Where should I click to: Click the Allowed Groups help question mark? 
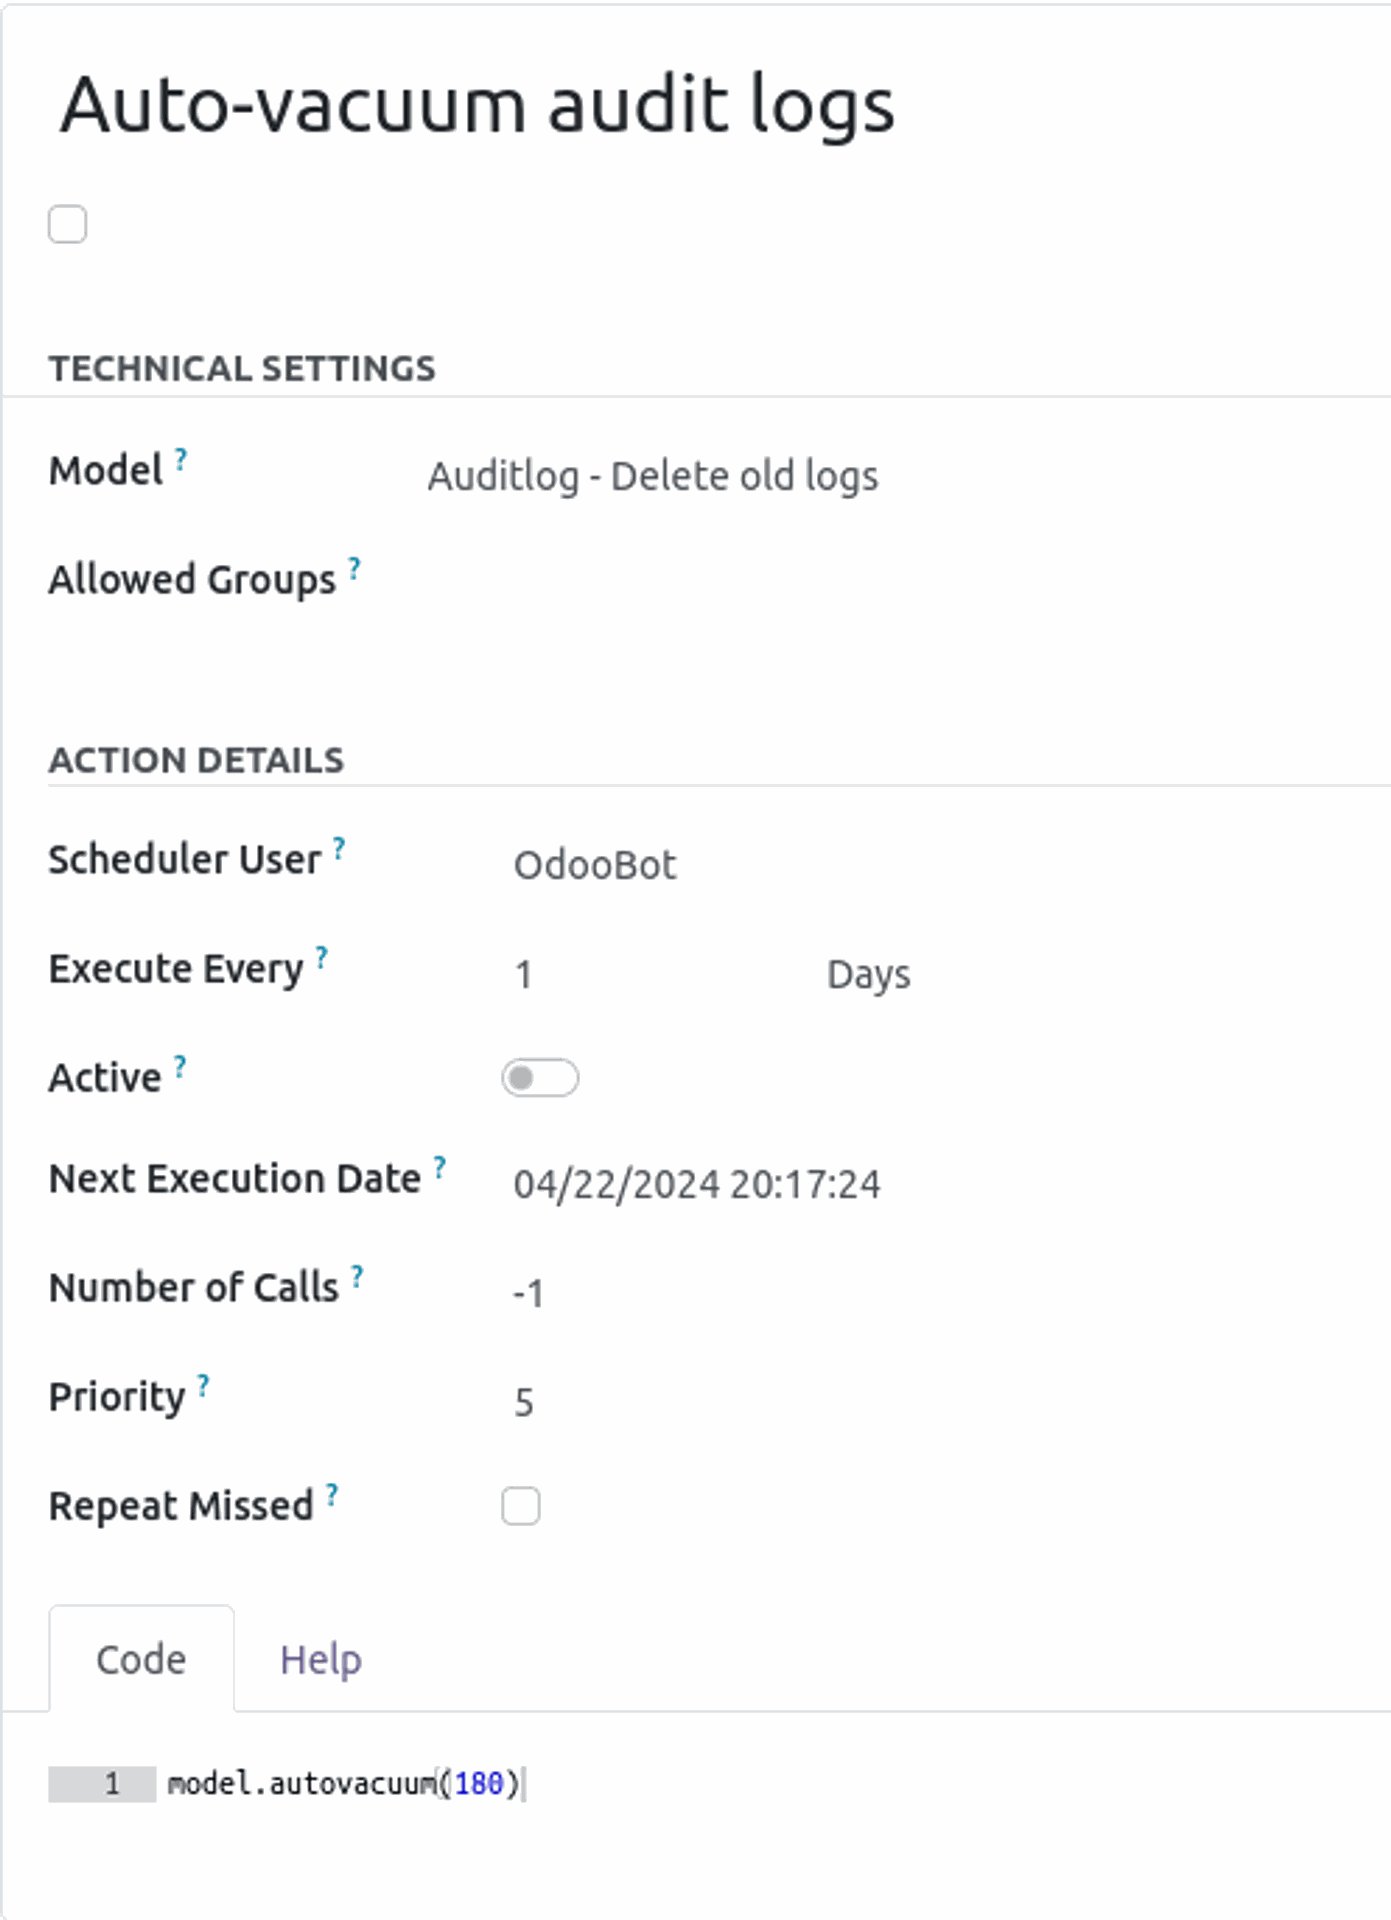click(x=354, y=569)
